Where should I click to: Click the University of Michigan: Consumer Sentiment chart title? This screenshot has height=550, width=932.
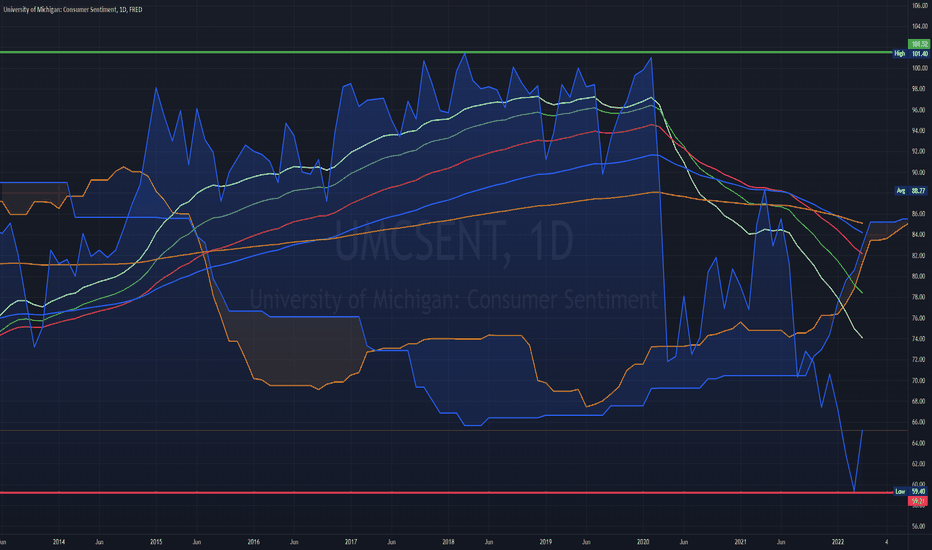[x=73, y=10]
